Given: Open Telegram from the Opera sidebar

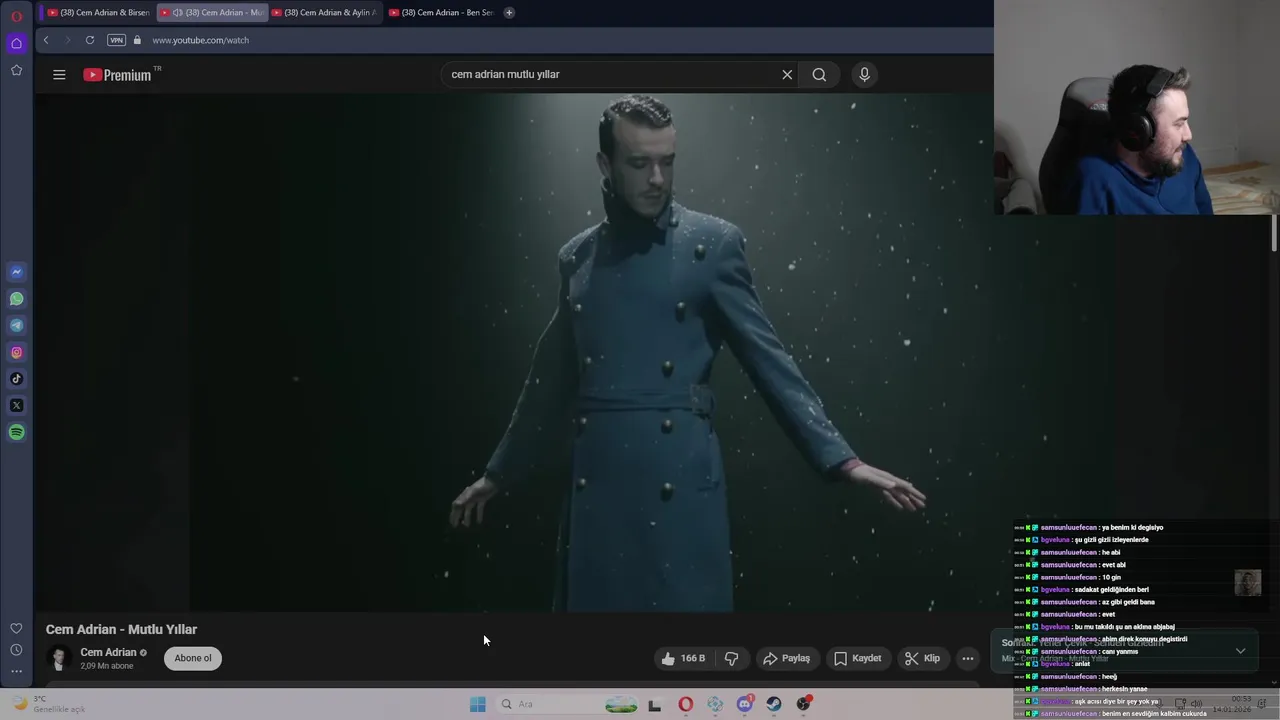Looking at the screenshot, I should coord(16,325).
